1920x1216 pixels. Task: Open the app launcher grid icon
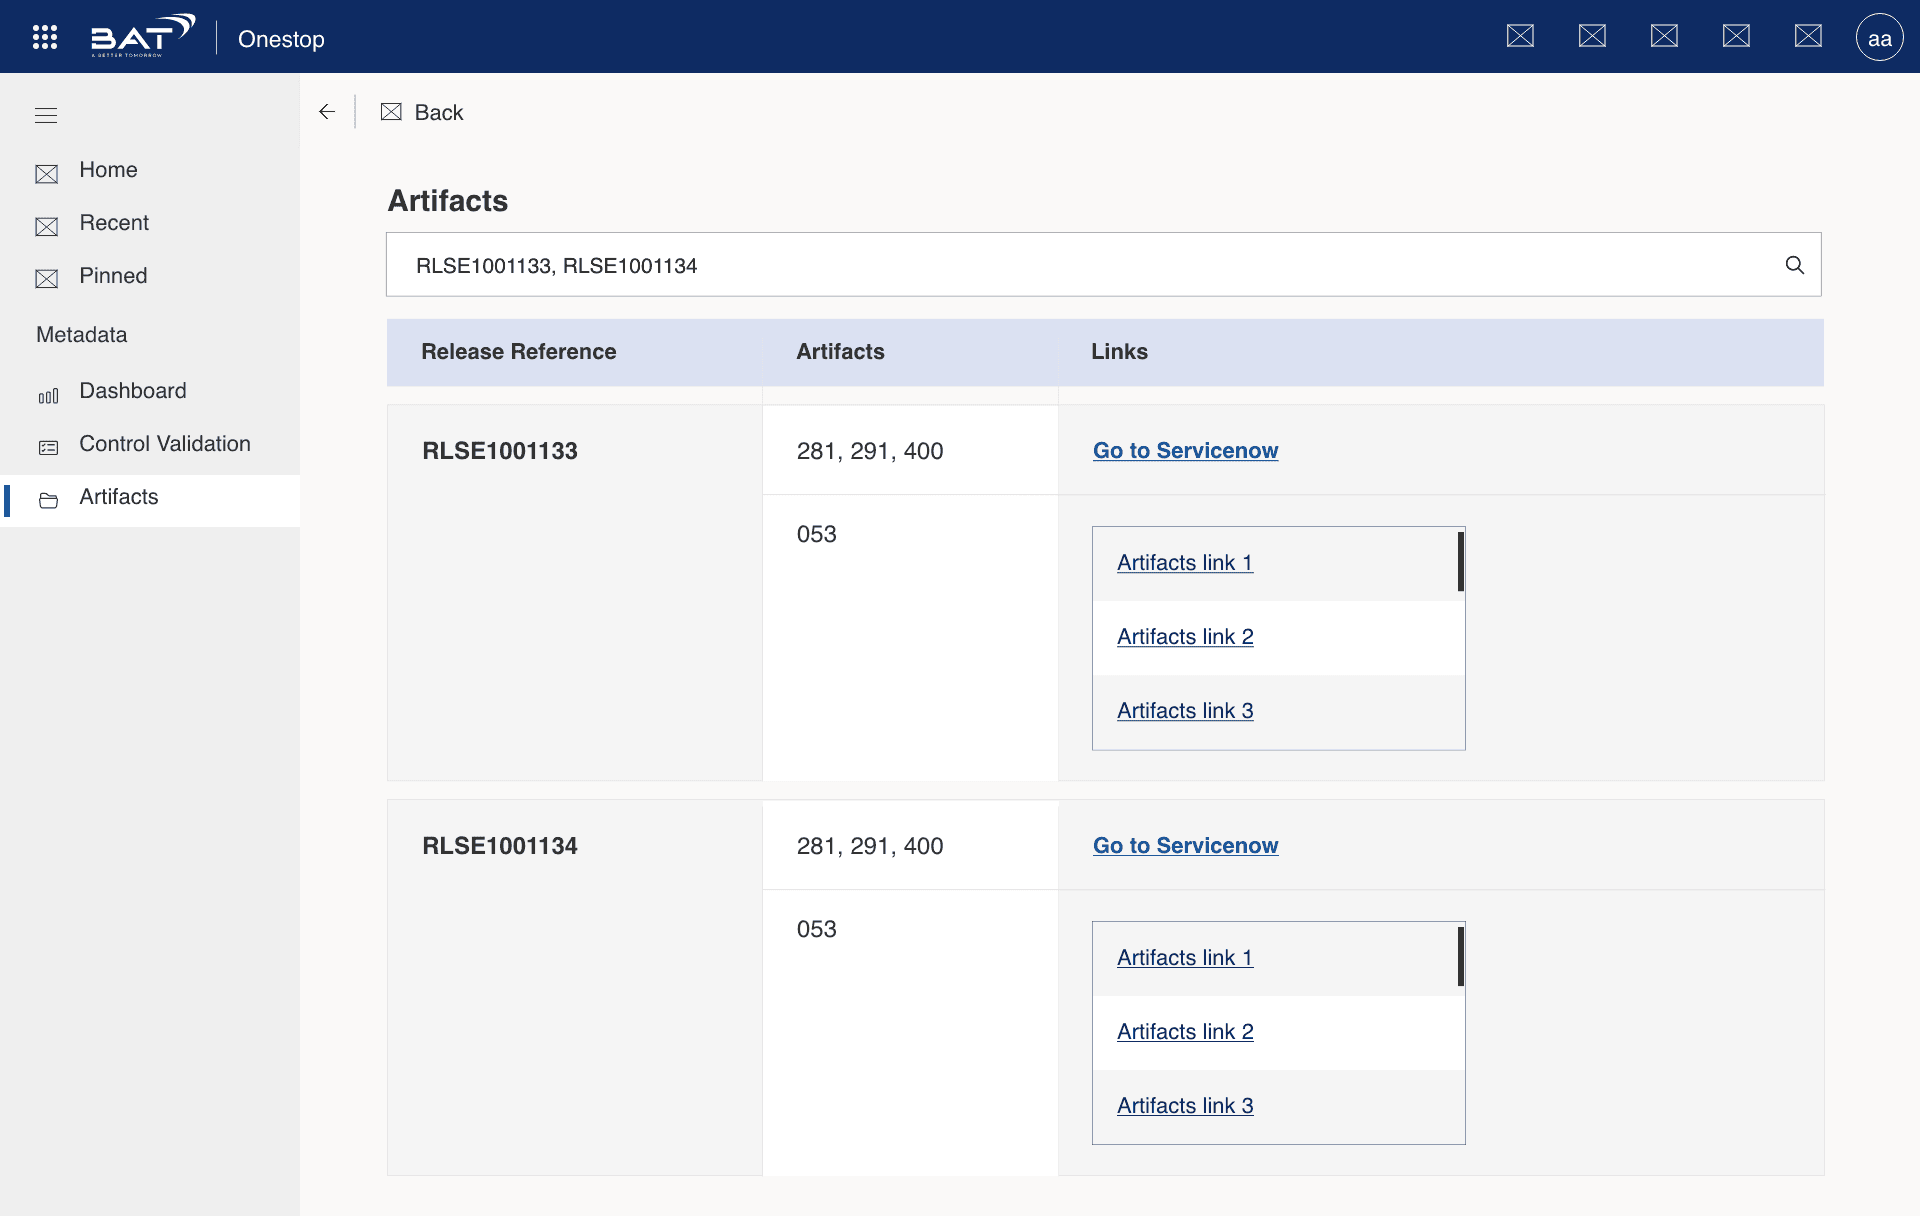pos(45,37)
